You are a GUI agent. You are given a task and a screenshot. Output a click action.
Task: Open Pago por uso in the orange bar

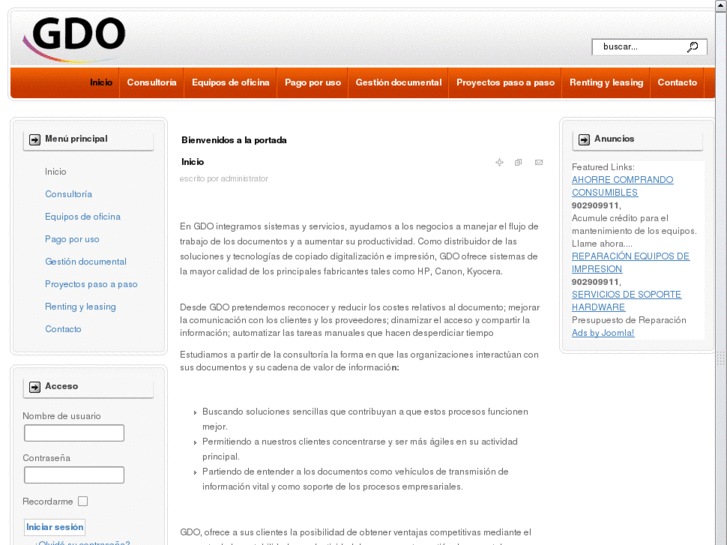pos(312,83)
